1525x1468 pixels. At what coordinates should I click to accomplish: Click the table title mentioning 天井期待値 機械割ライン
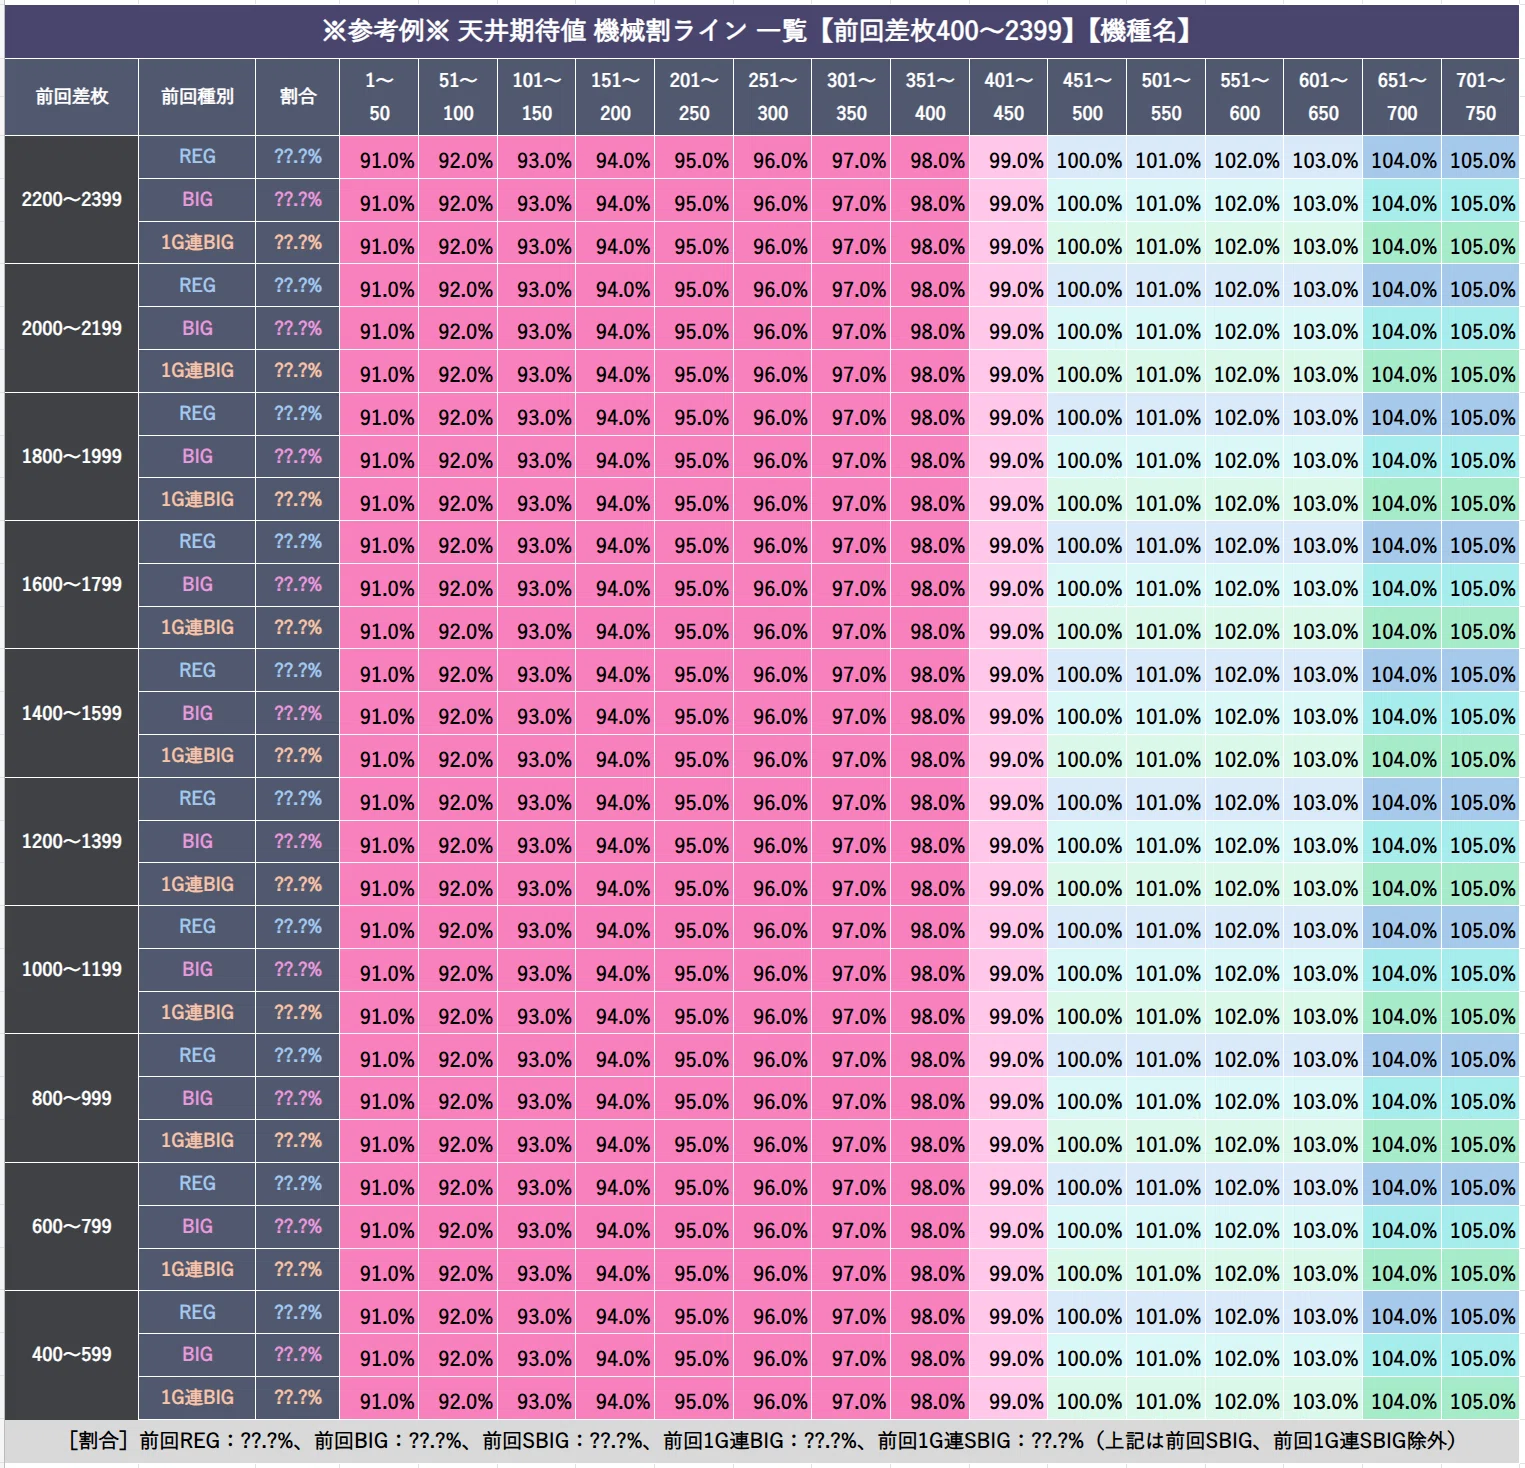[x=761, y=31]
